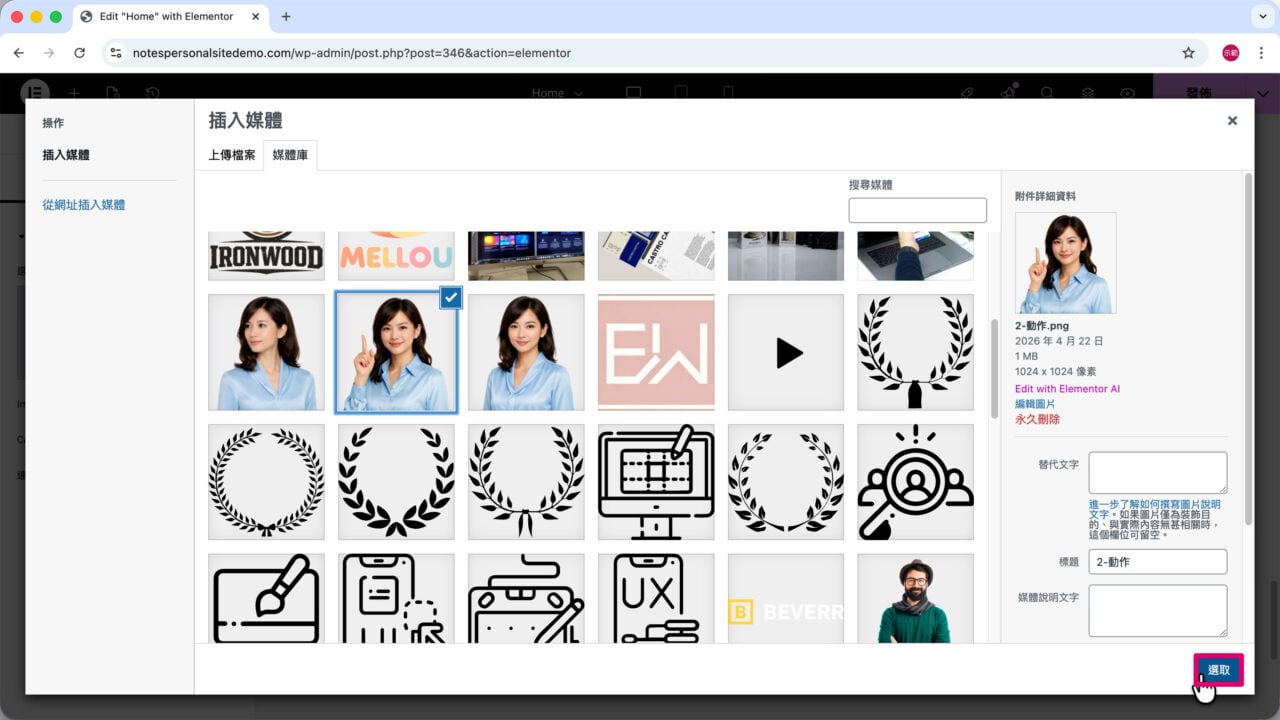Bookmark page with star icon
This screenshot has width=1280, height=720.
point(1188,53)
